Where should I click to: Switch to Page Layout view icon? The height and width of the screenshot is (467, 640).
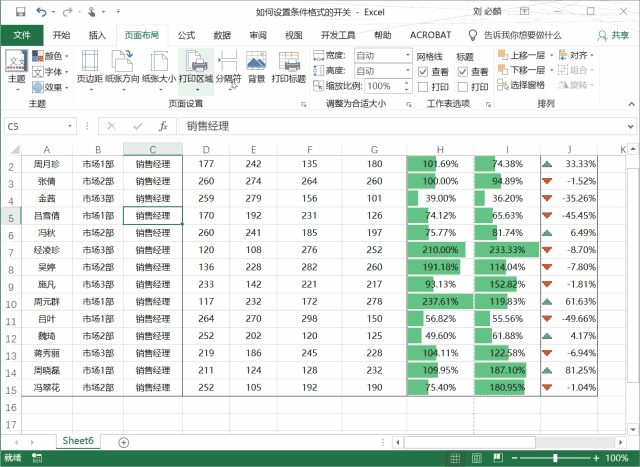477,458
